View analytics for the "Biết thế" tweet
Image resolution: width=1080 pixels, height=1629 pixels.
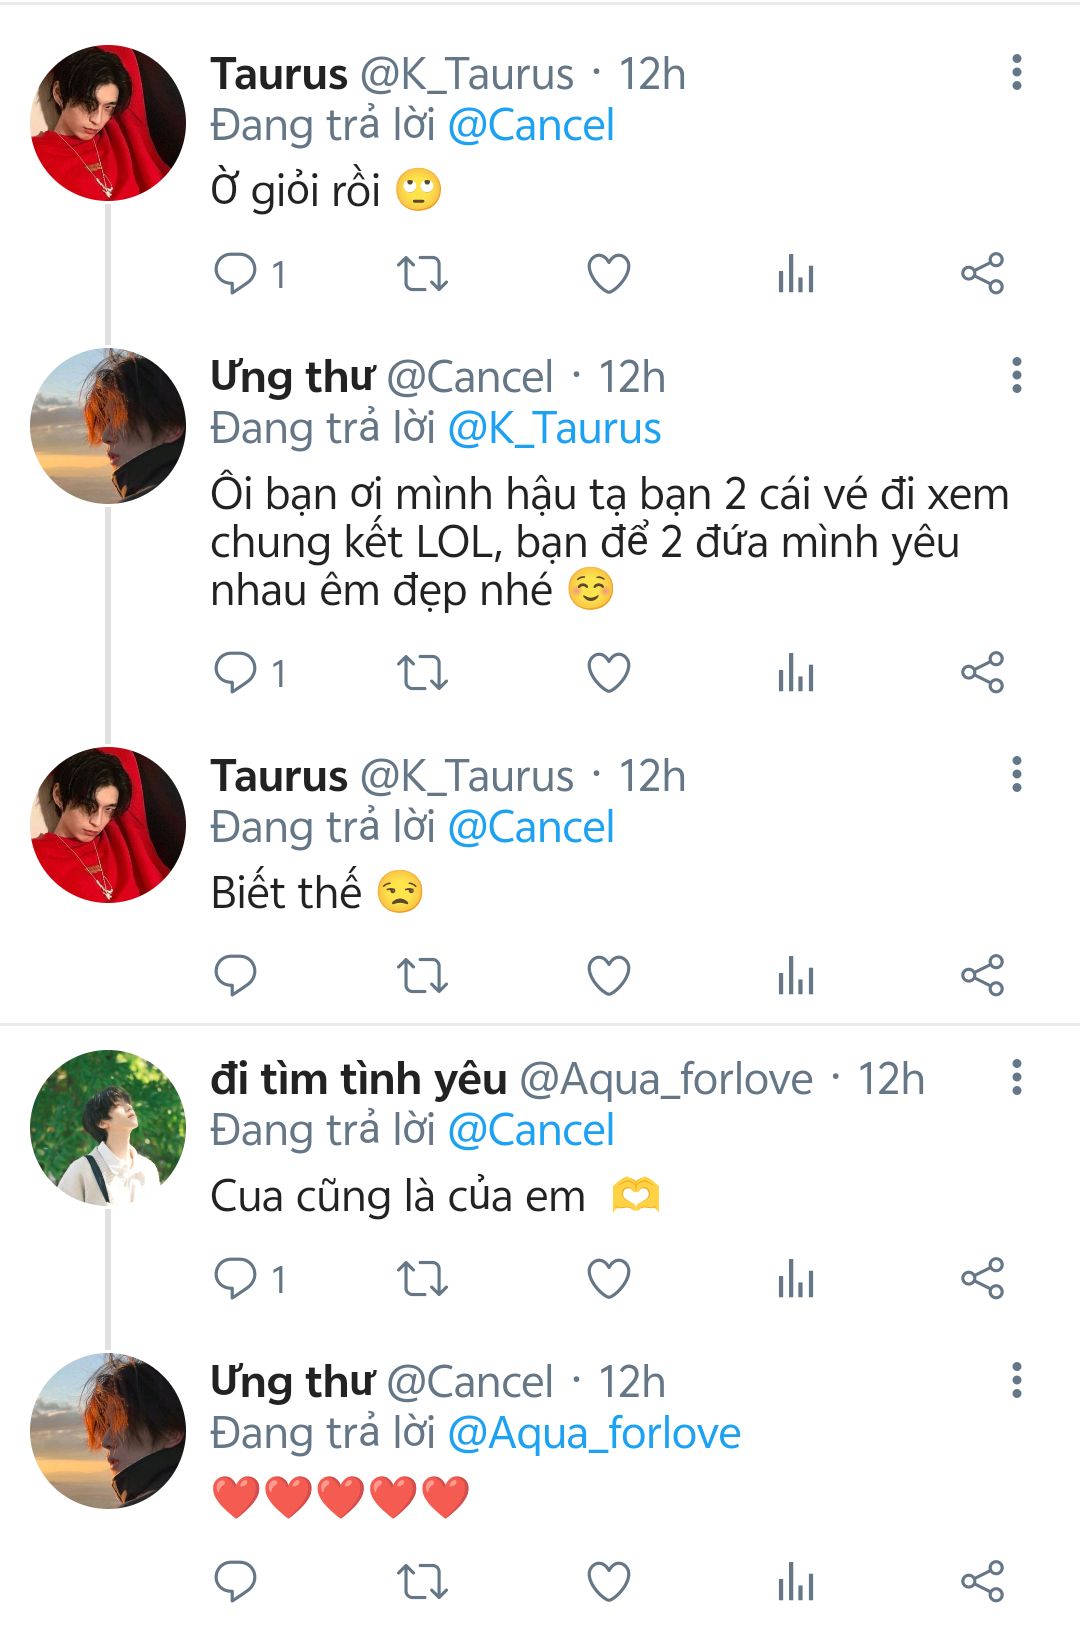[x=796, y=976]
